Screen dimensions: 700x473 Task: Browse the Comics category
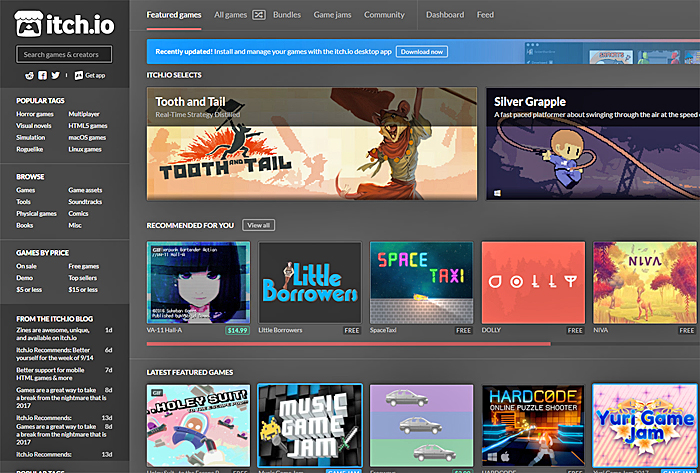tap(78, 214)
